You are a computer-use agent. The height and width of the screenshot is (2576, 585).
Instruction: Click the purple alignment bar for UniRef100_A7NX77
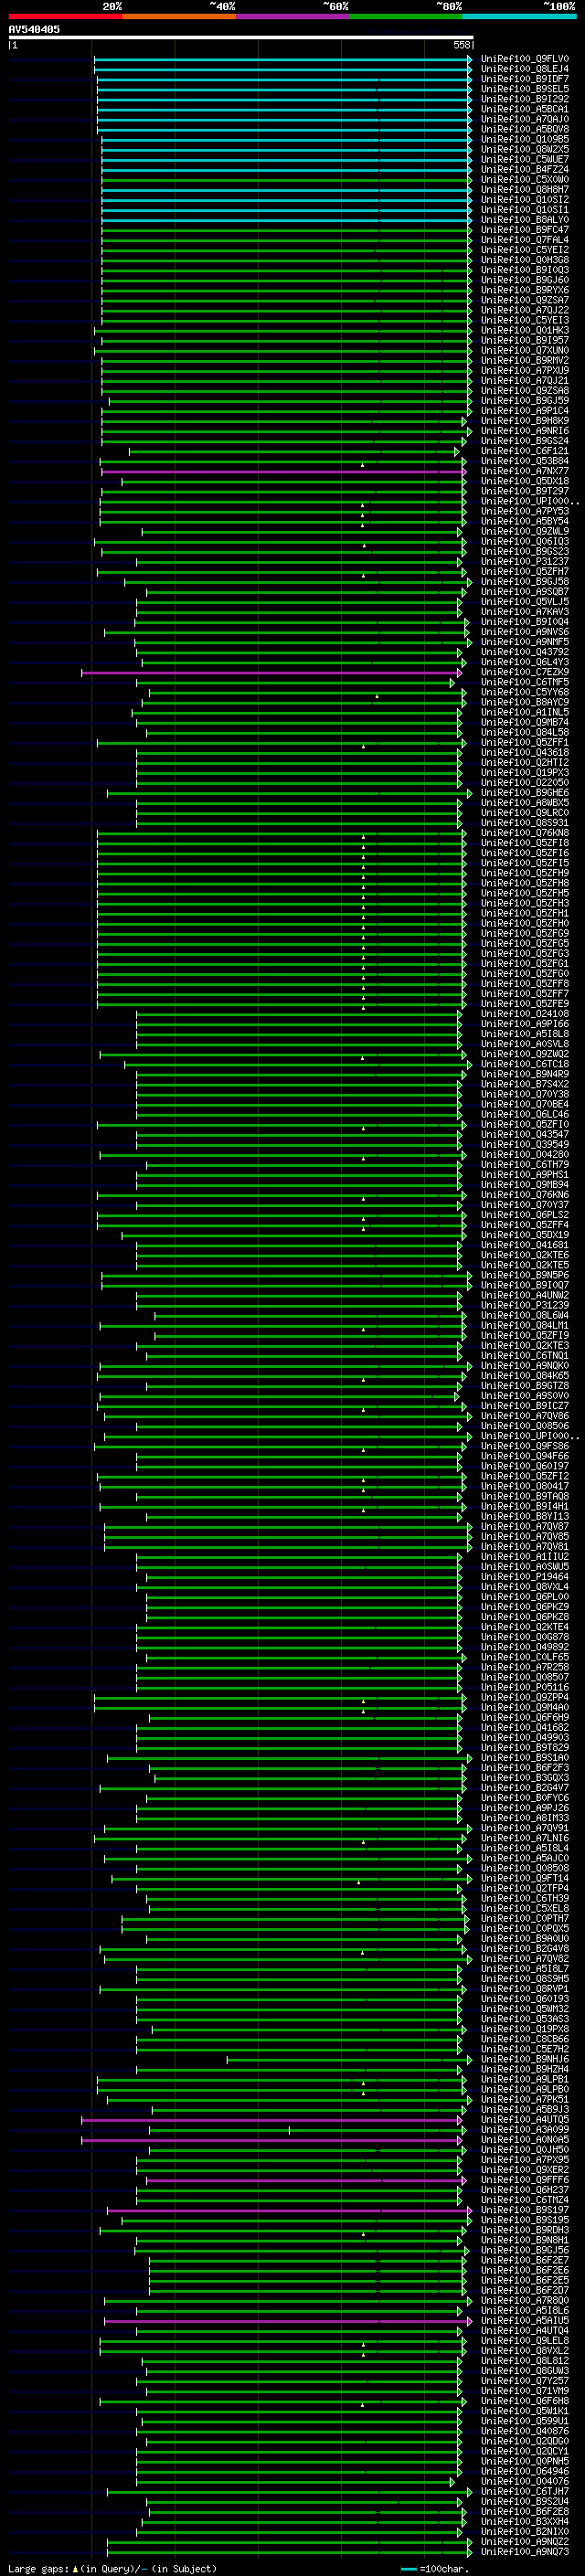tap(284, 472)
